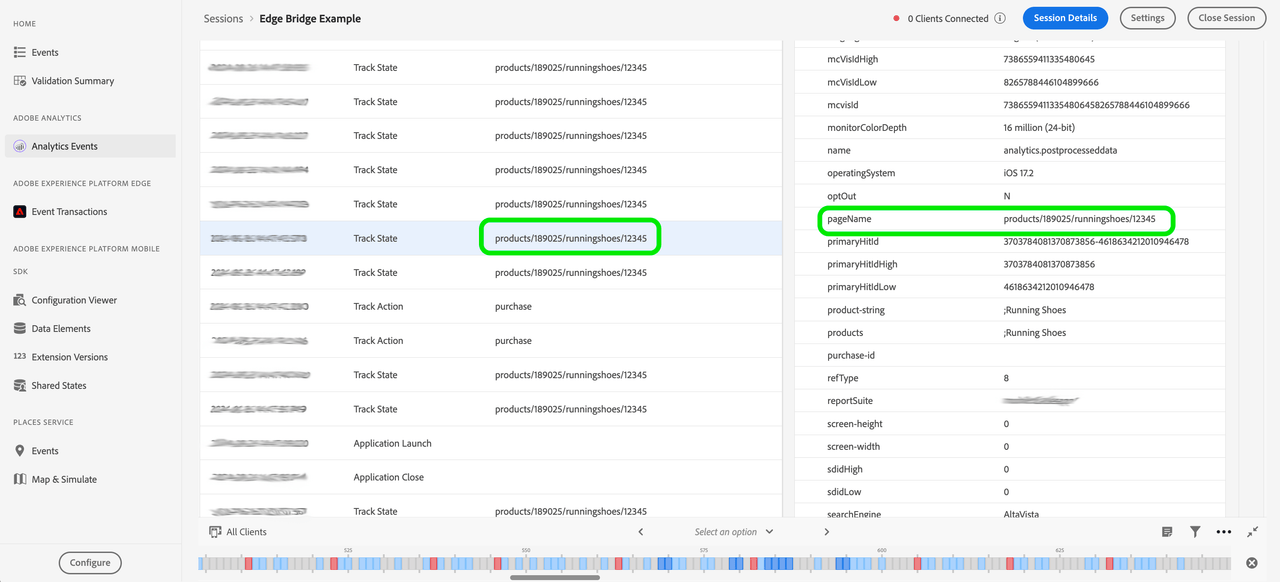Open Extension Versions view

tap(69, 357)
